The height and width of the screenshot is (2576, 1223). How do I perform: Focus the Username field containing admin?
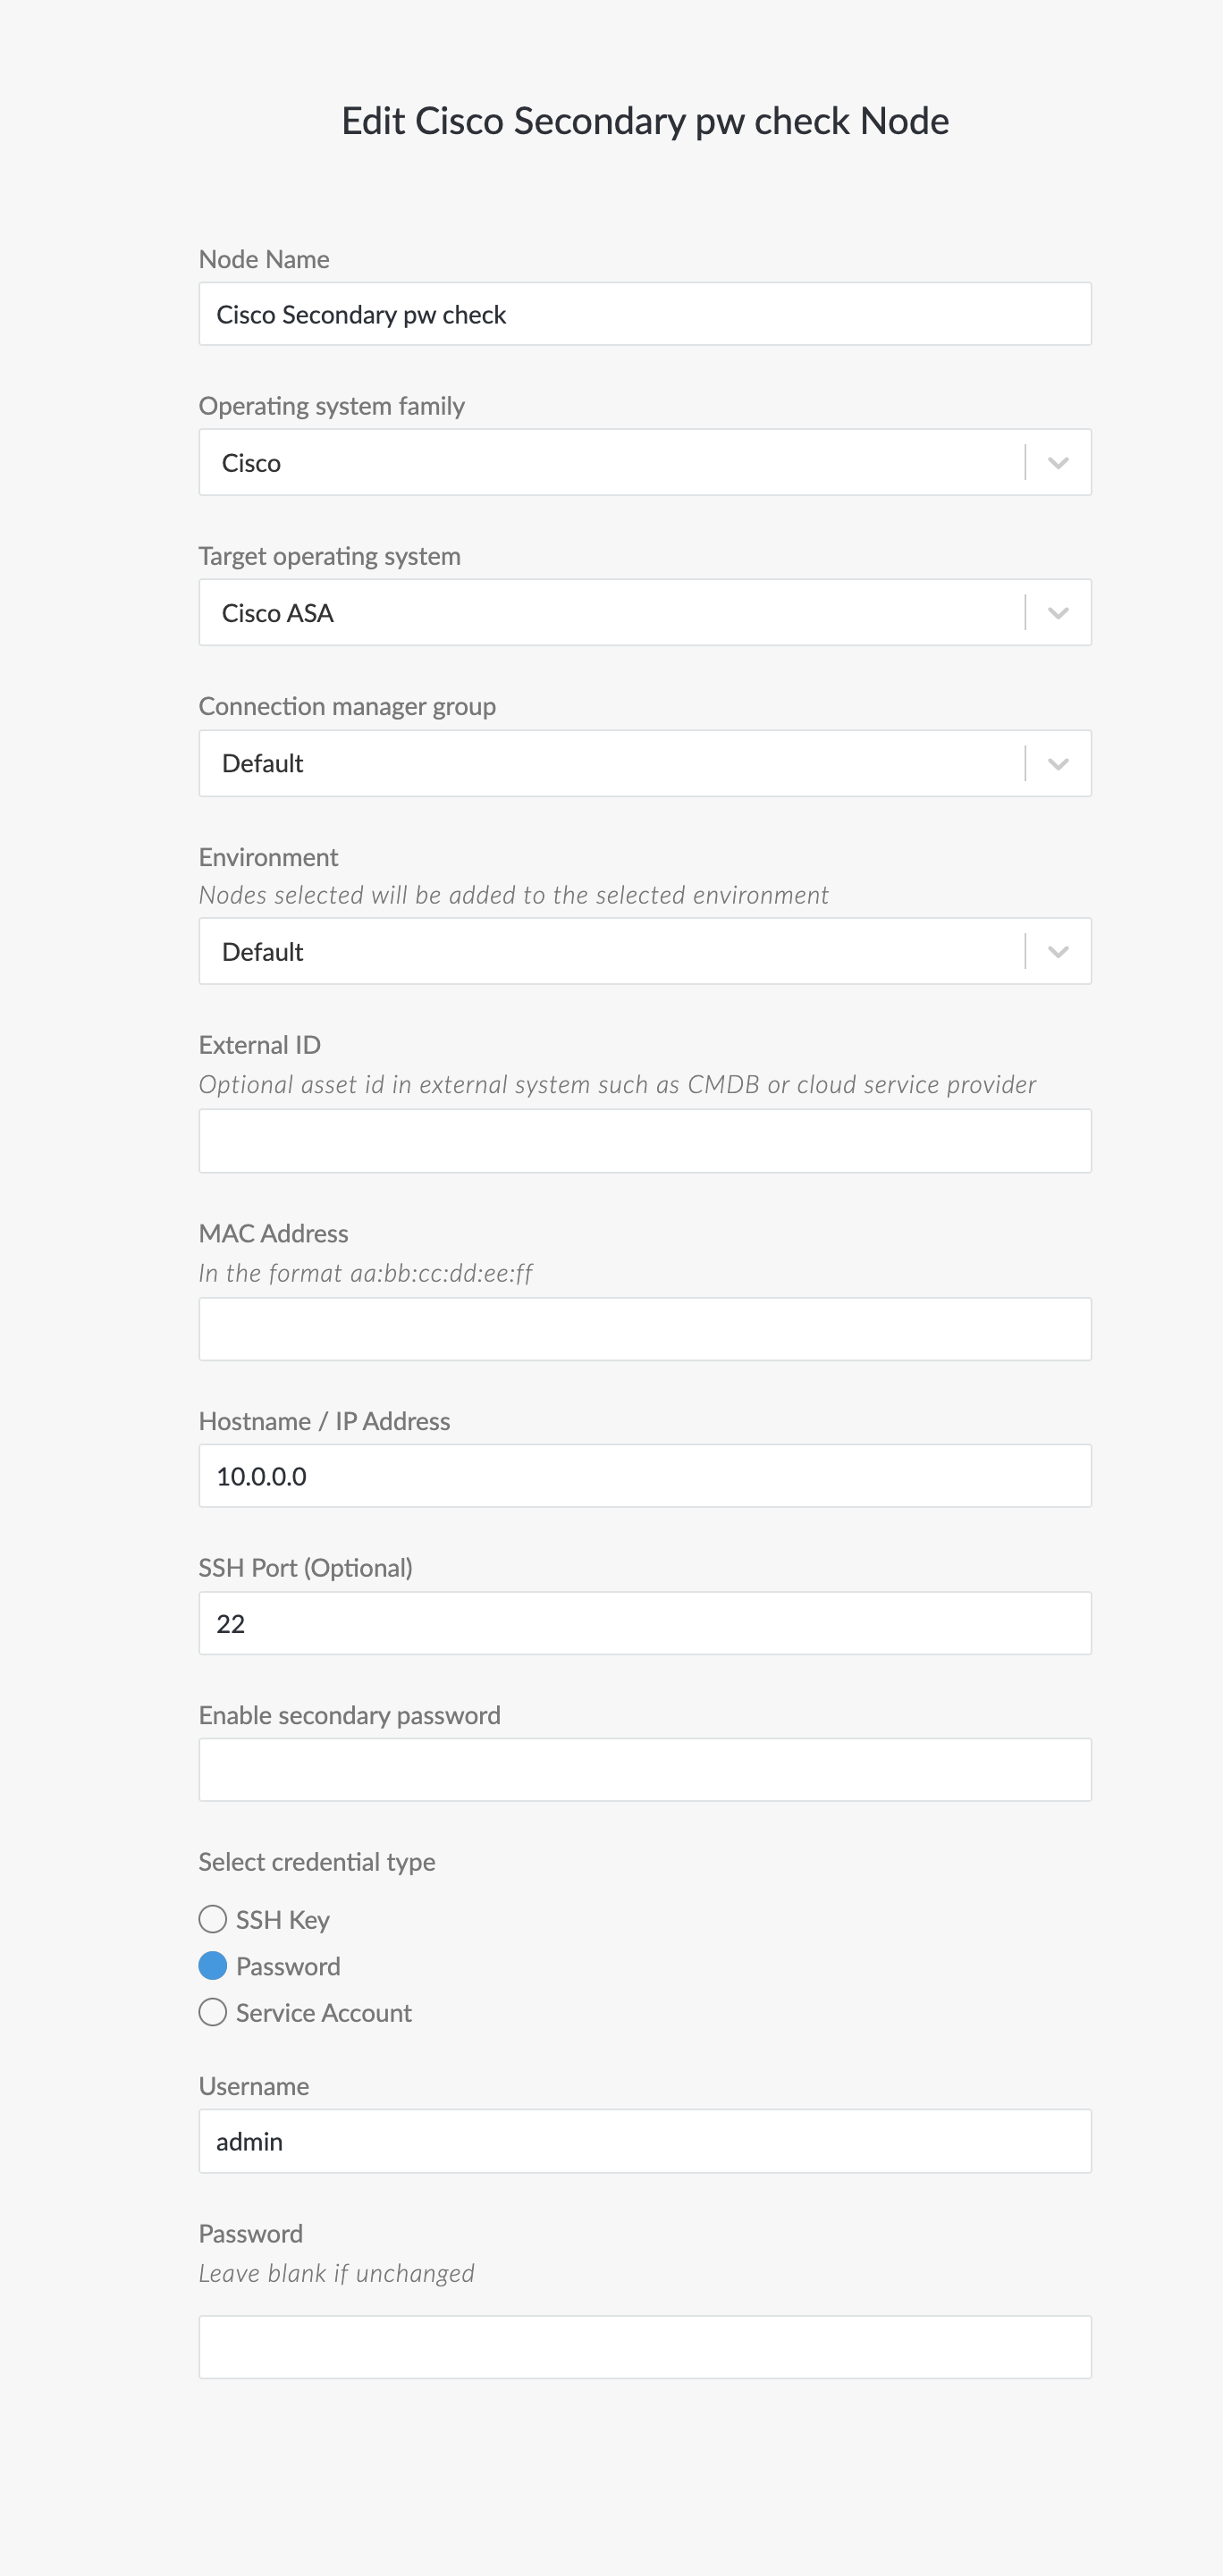pos(645,2141)
